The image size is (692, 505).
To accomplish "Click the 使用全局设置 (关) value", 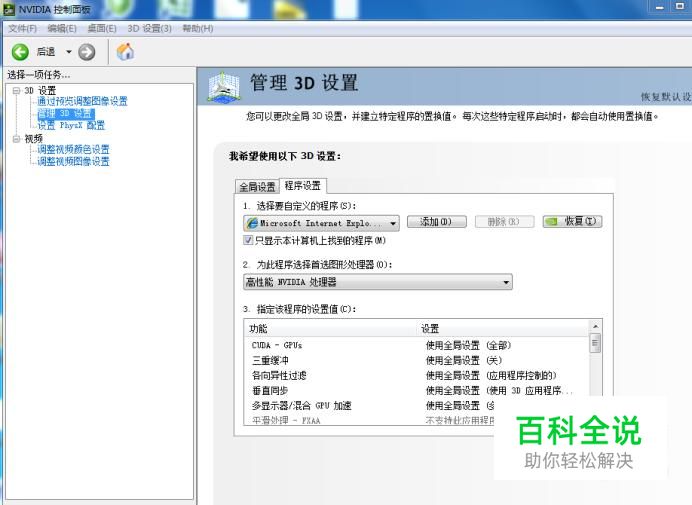I will click(x=464, y=360).
